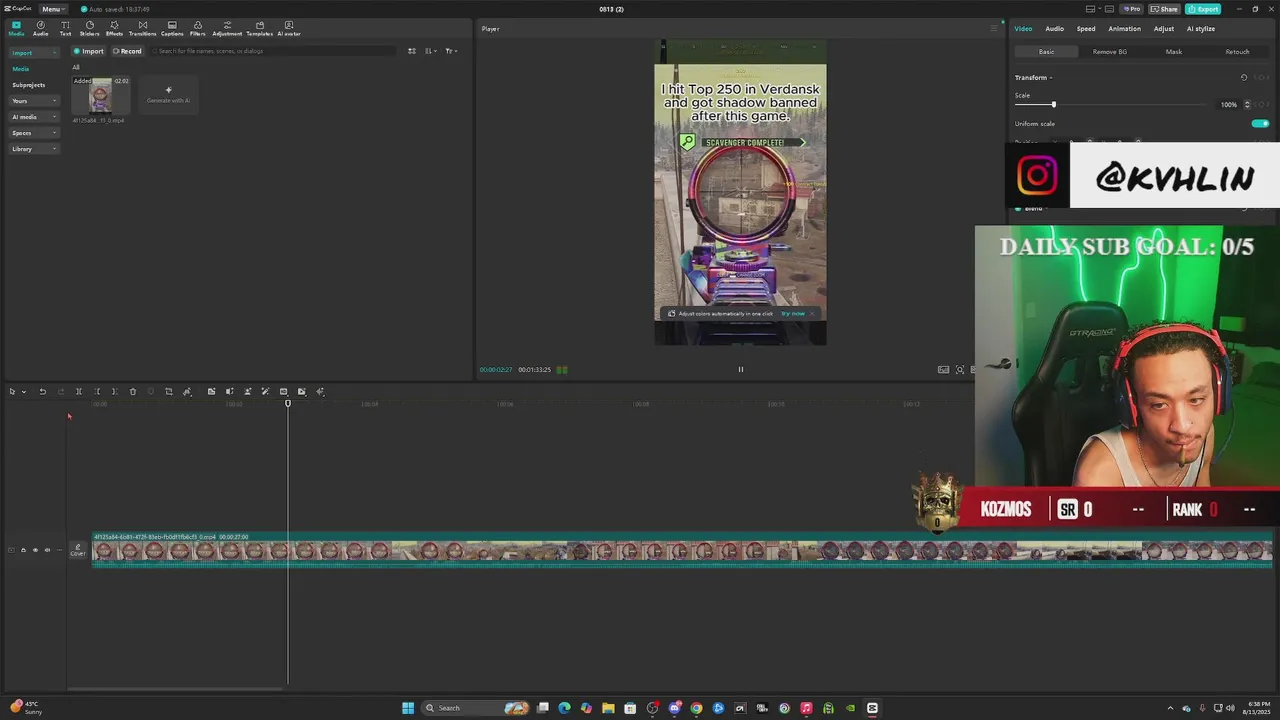Click the player fullscreen icon
Viewport: 1280px width, 720px height.
point(960,369)
